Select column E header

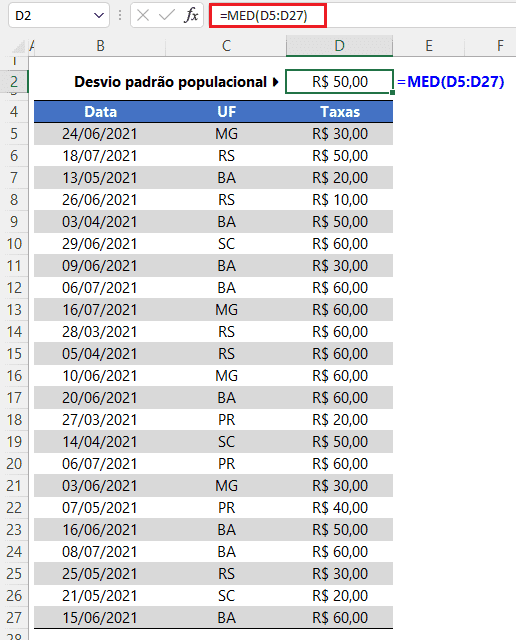[429, 46]
